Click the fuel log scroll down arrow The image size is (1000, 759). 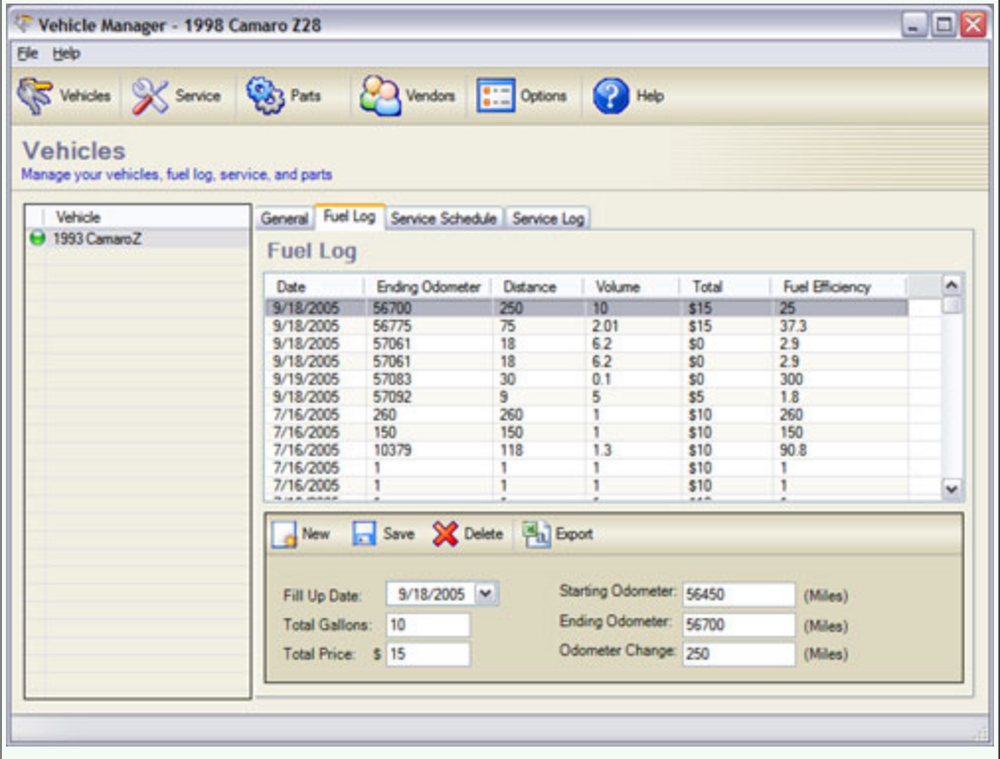952,489
